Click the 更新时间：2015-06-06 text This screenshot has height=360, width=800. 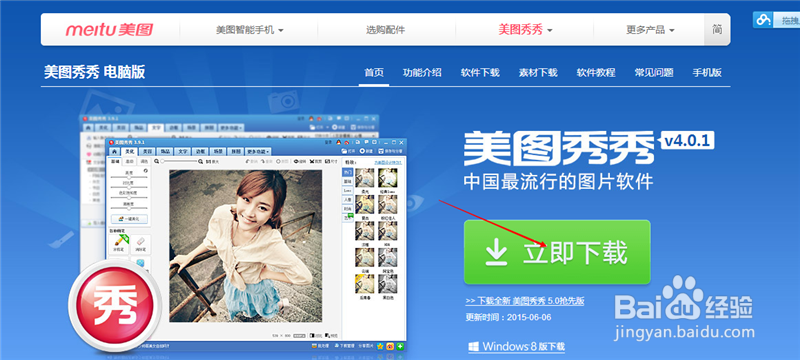[x=508, y=318]
